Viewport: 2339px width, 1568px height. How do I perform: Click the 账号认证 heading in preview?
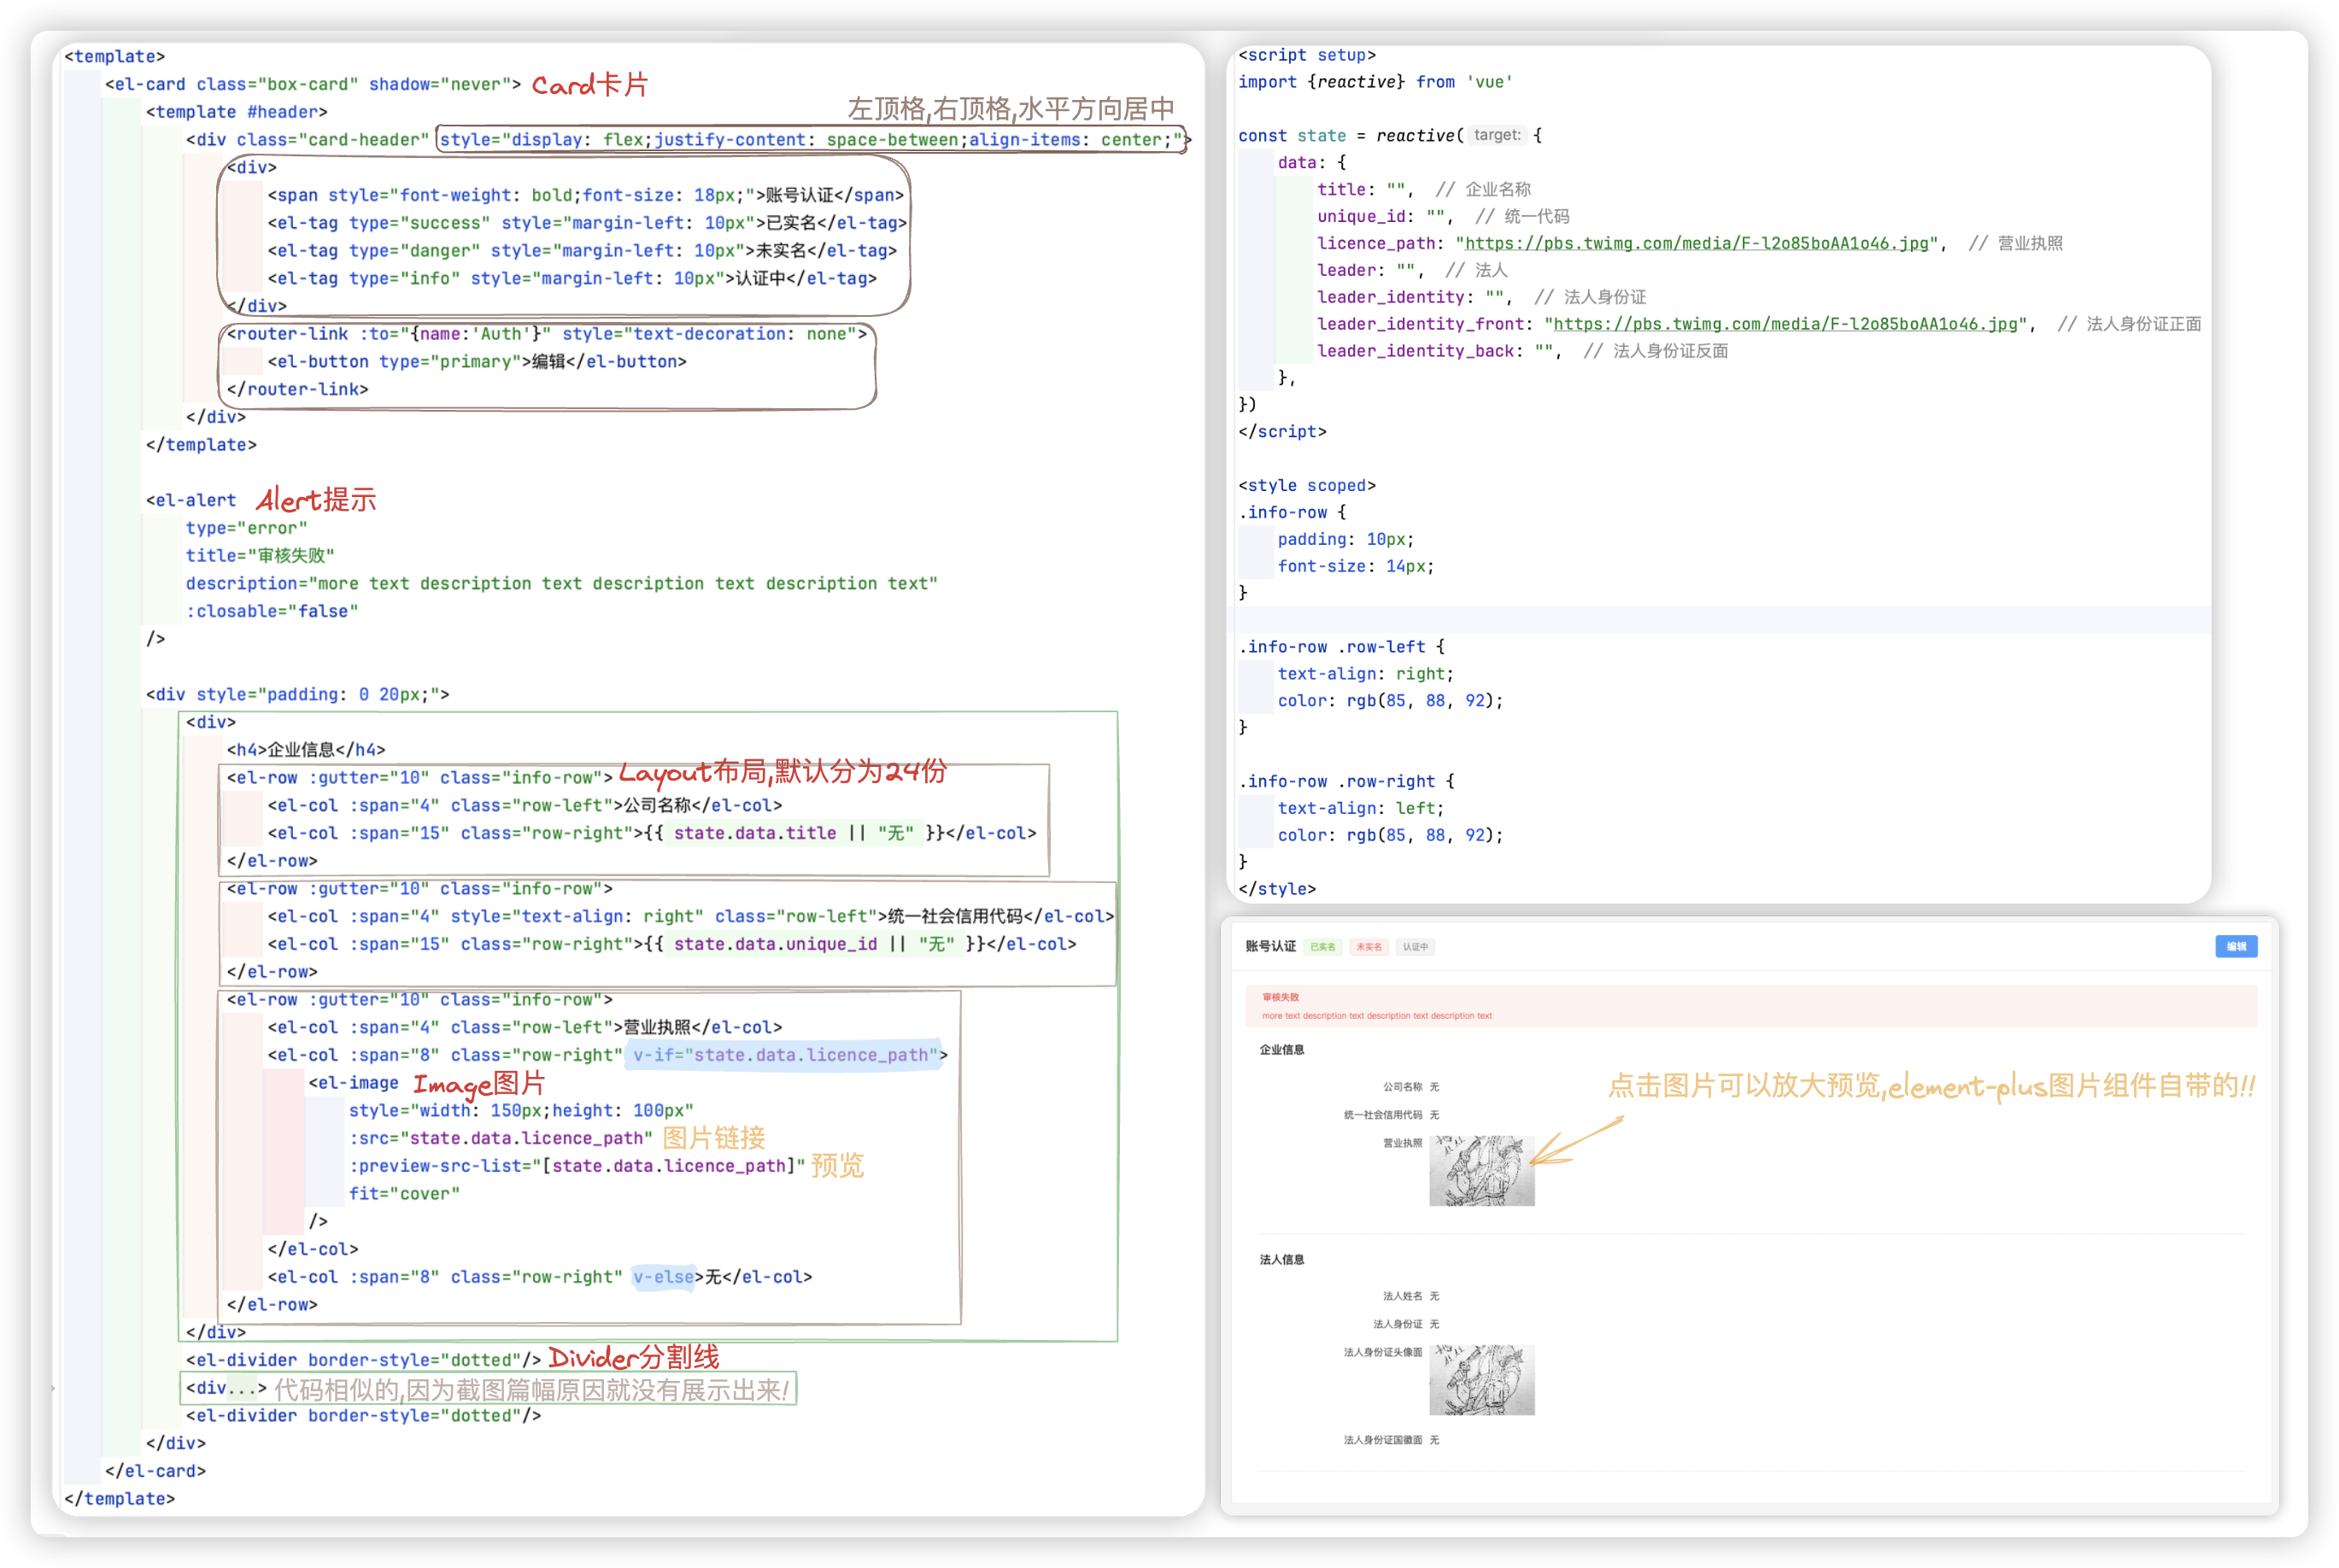pyautogui.click(x=1270, y=946)
